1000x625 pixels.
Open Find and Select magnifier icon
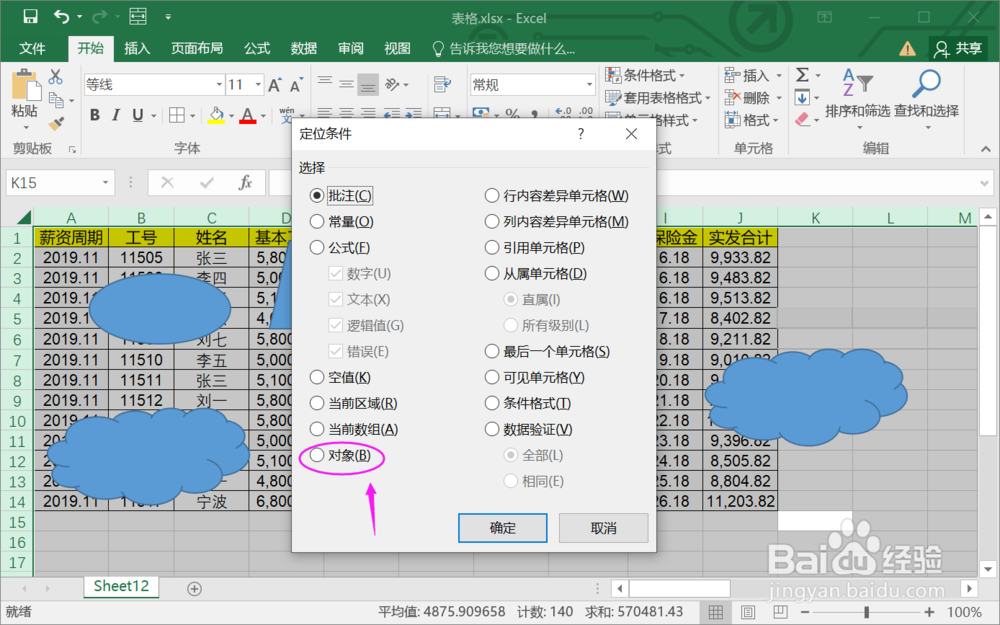[926, 81]
